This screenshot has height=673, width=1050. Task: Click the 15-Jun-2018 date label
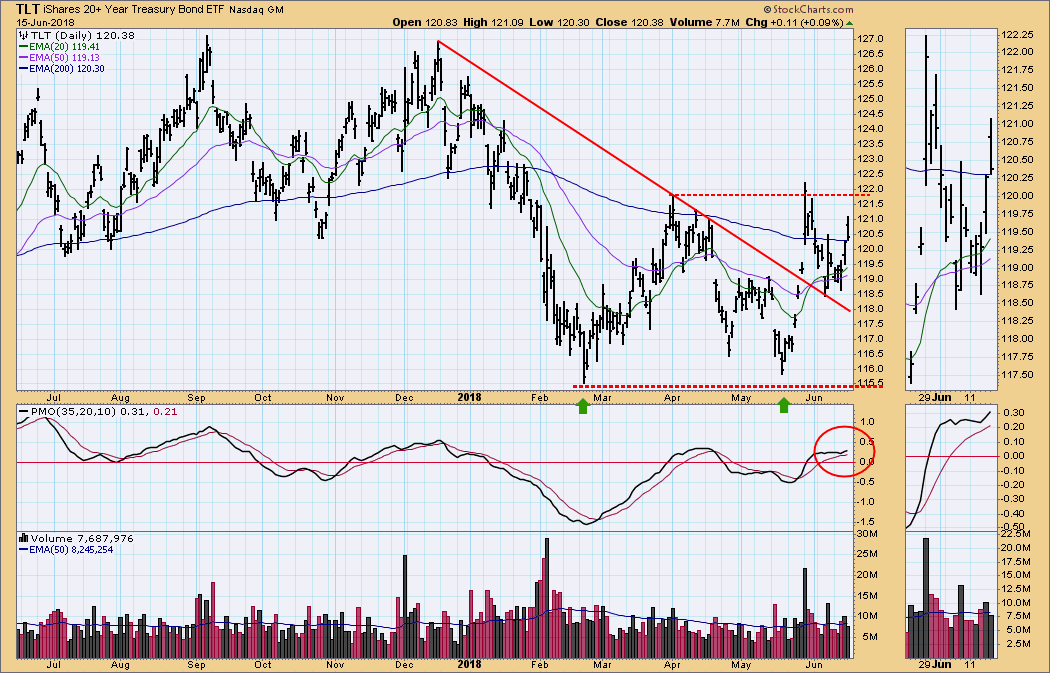(46, 23)
